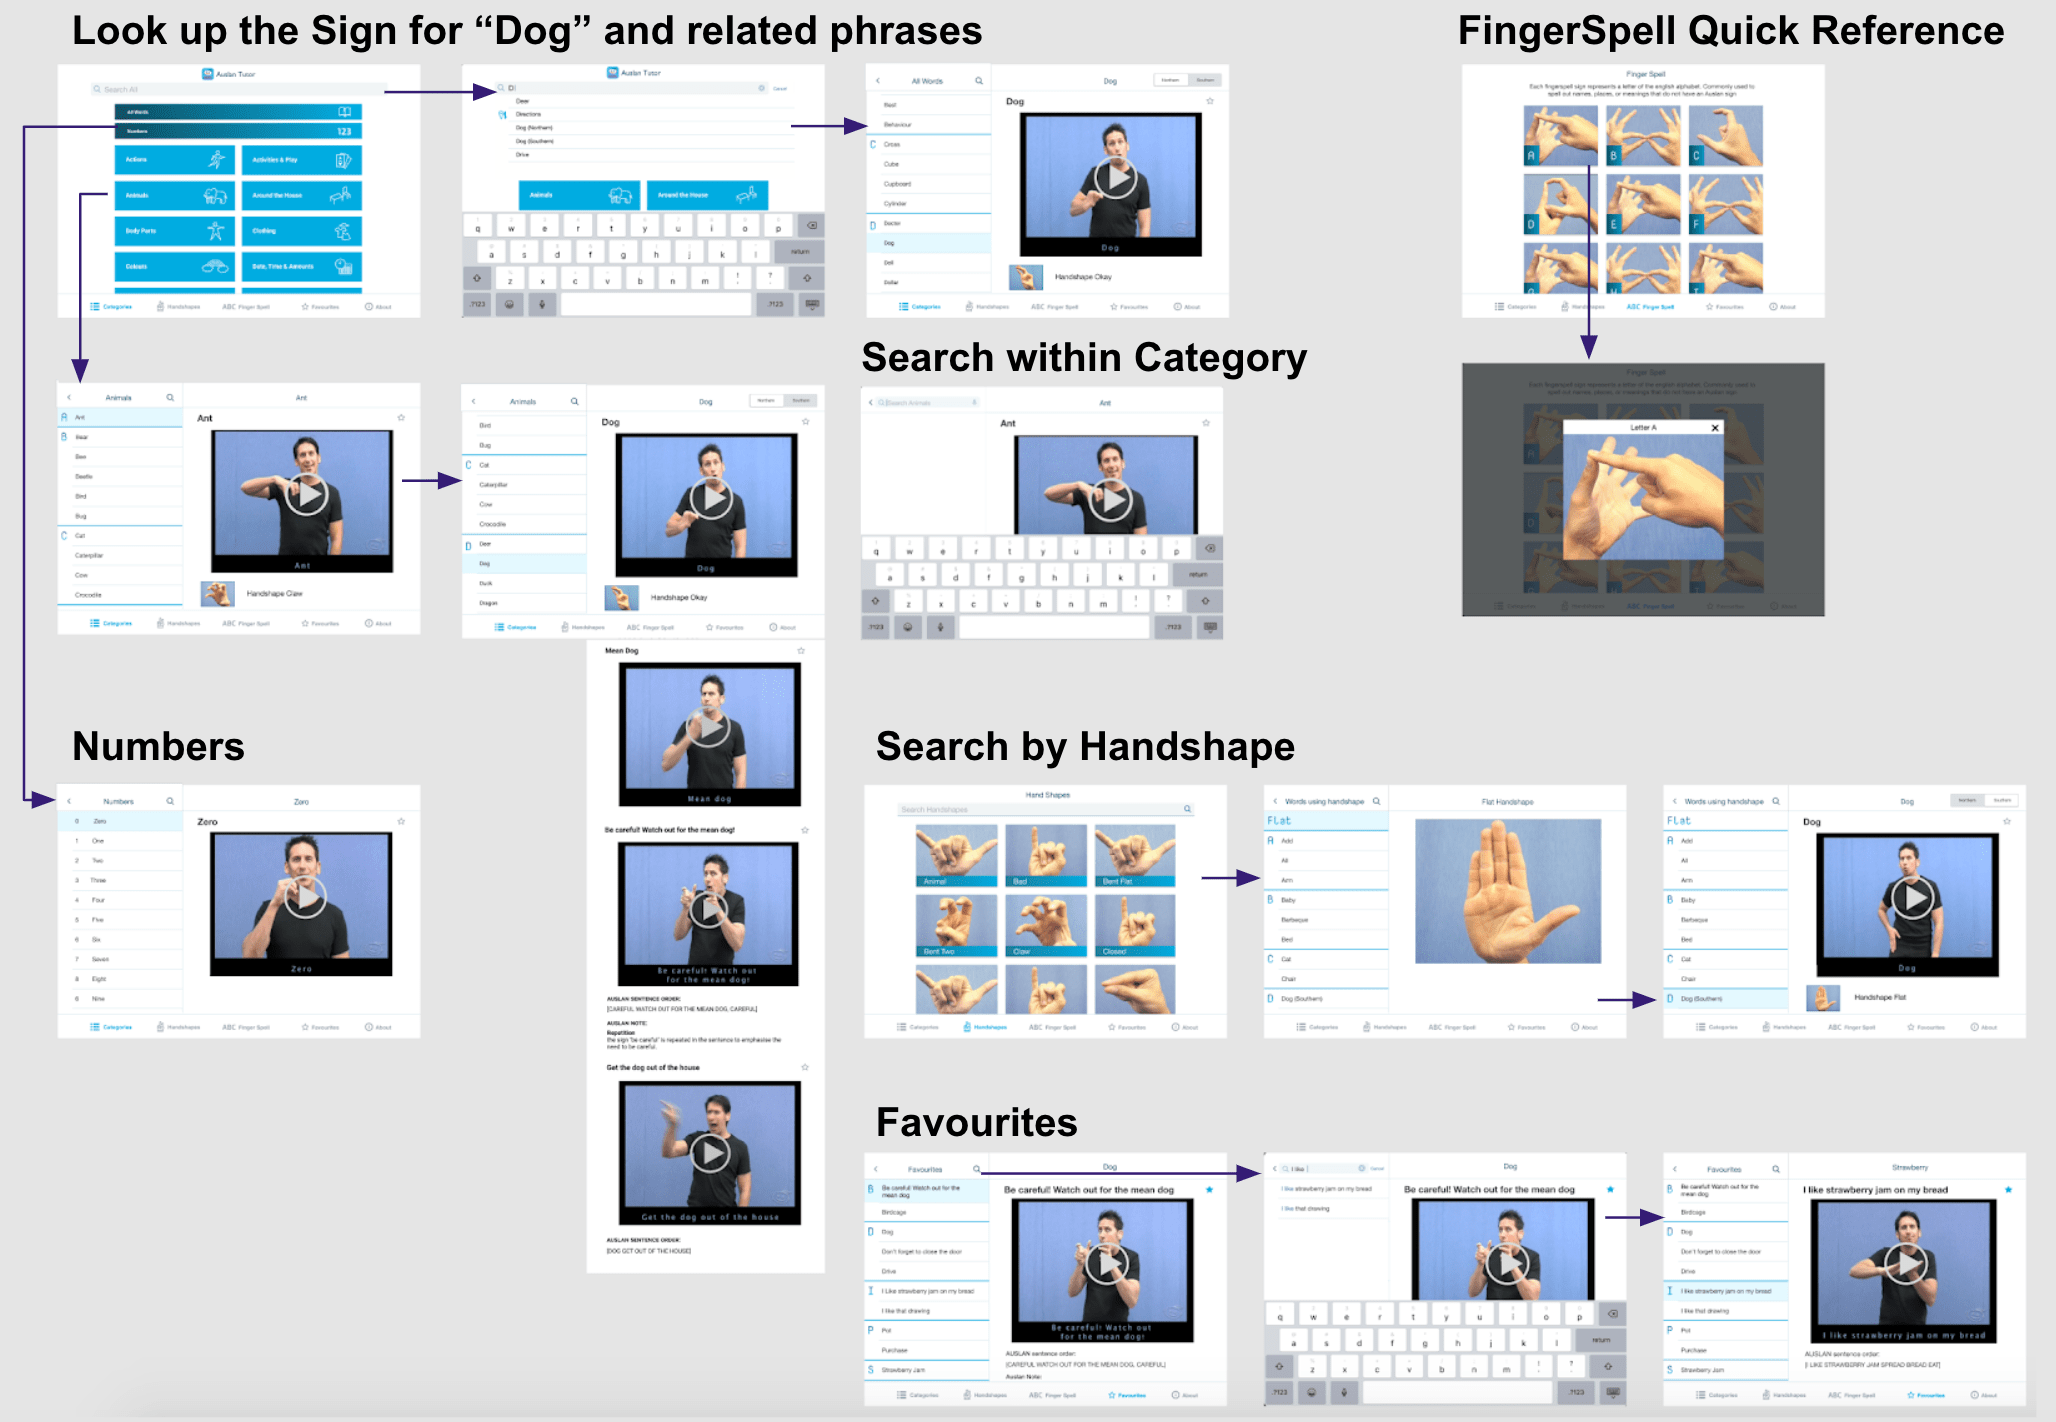
Task: Tap the backspace key on Search Animals keyboard
Action: pos(1209,549)
